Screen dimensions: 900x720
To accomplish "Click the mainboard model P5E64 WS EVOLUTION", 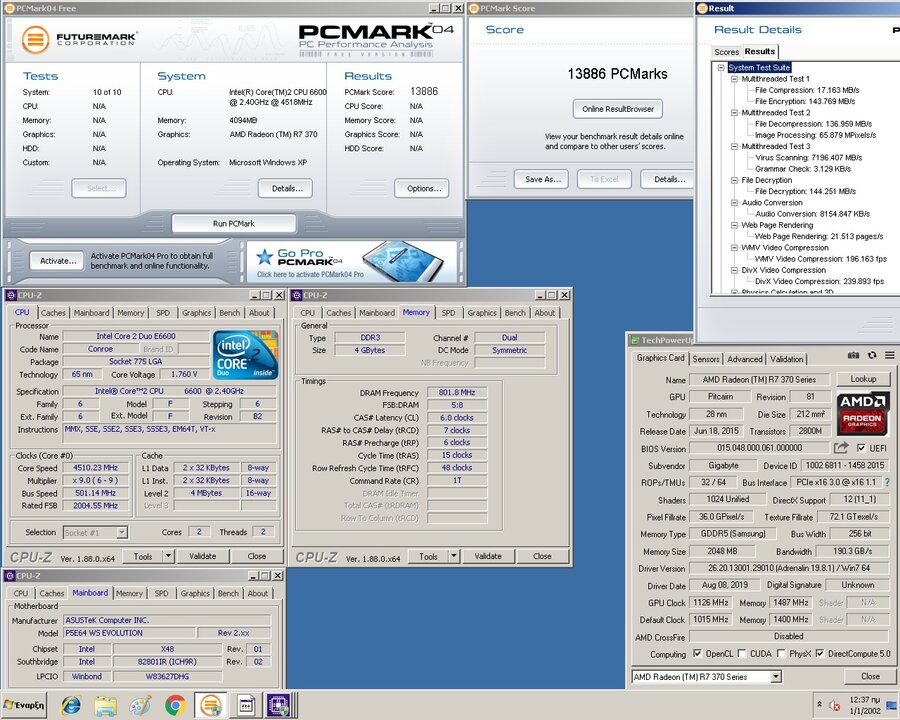I will tap(129, 633).
